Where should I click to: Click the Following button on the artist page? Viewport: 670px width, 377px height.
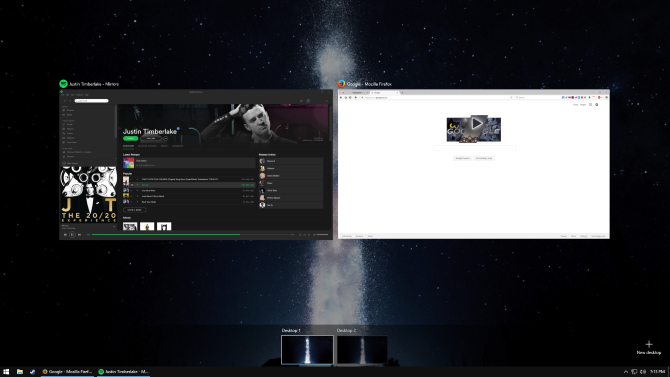tap(150, 138)
